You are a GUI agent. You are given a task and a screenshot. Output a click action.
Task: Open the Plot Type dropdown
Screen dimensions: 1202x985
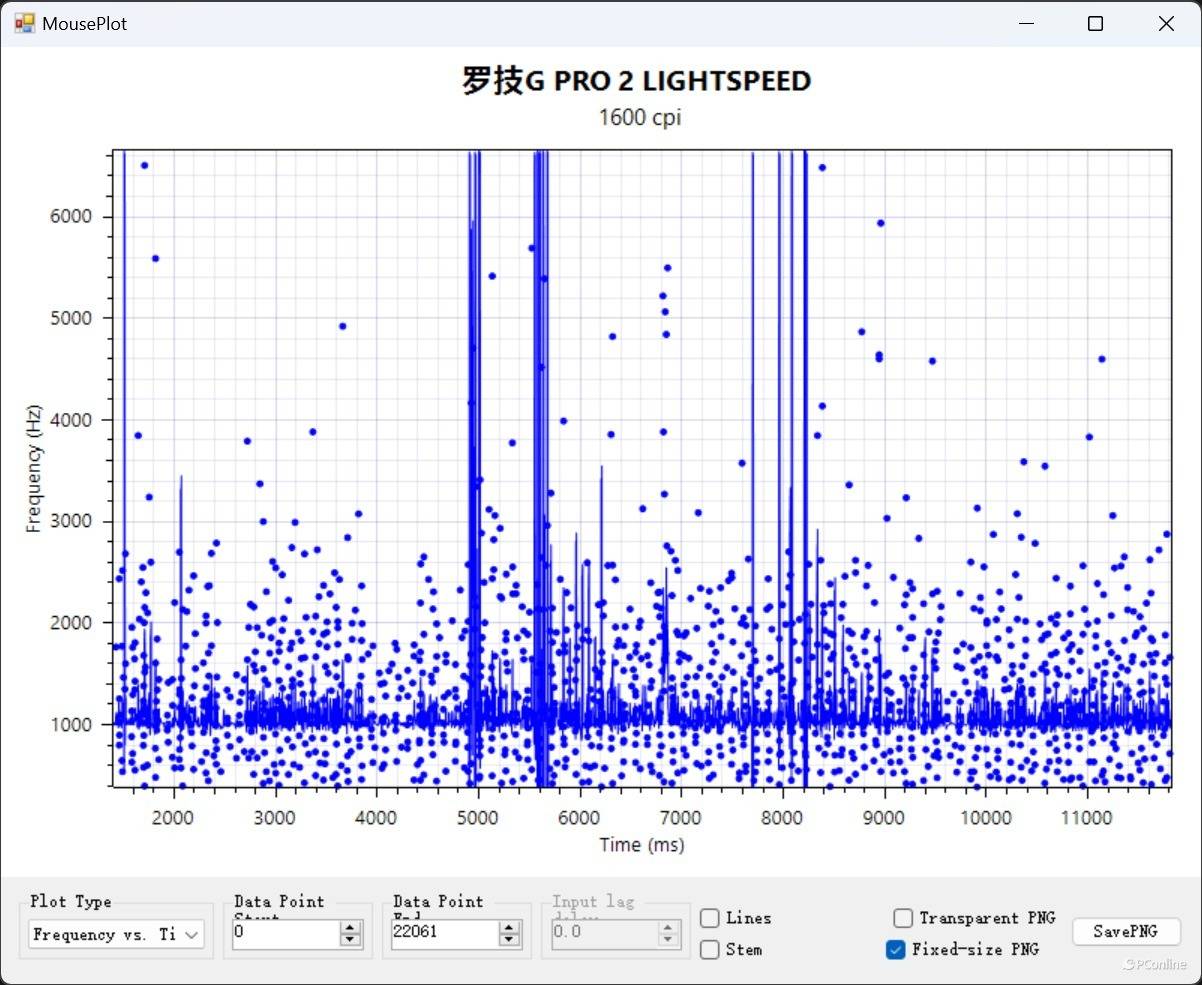click(116, 934)
